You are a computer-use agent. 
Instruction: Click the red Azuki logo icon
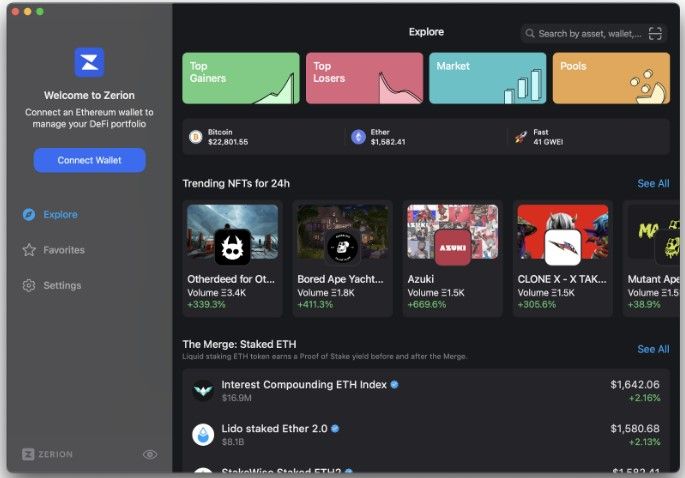pyautogui.click(x=453, y=247)
